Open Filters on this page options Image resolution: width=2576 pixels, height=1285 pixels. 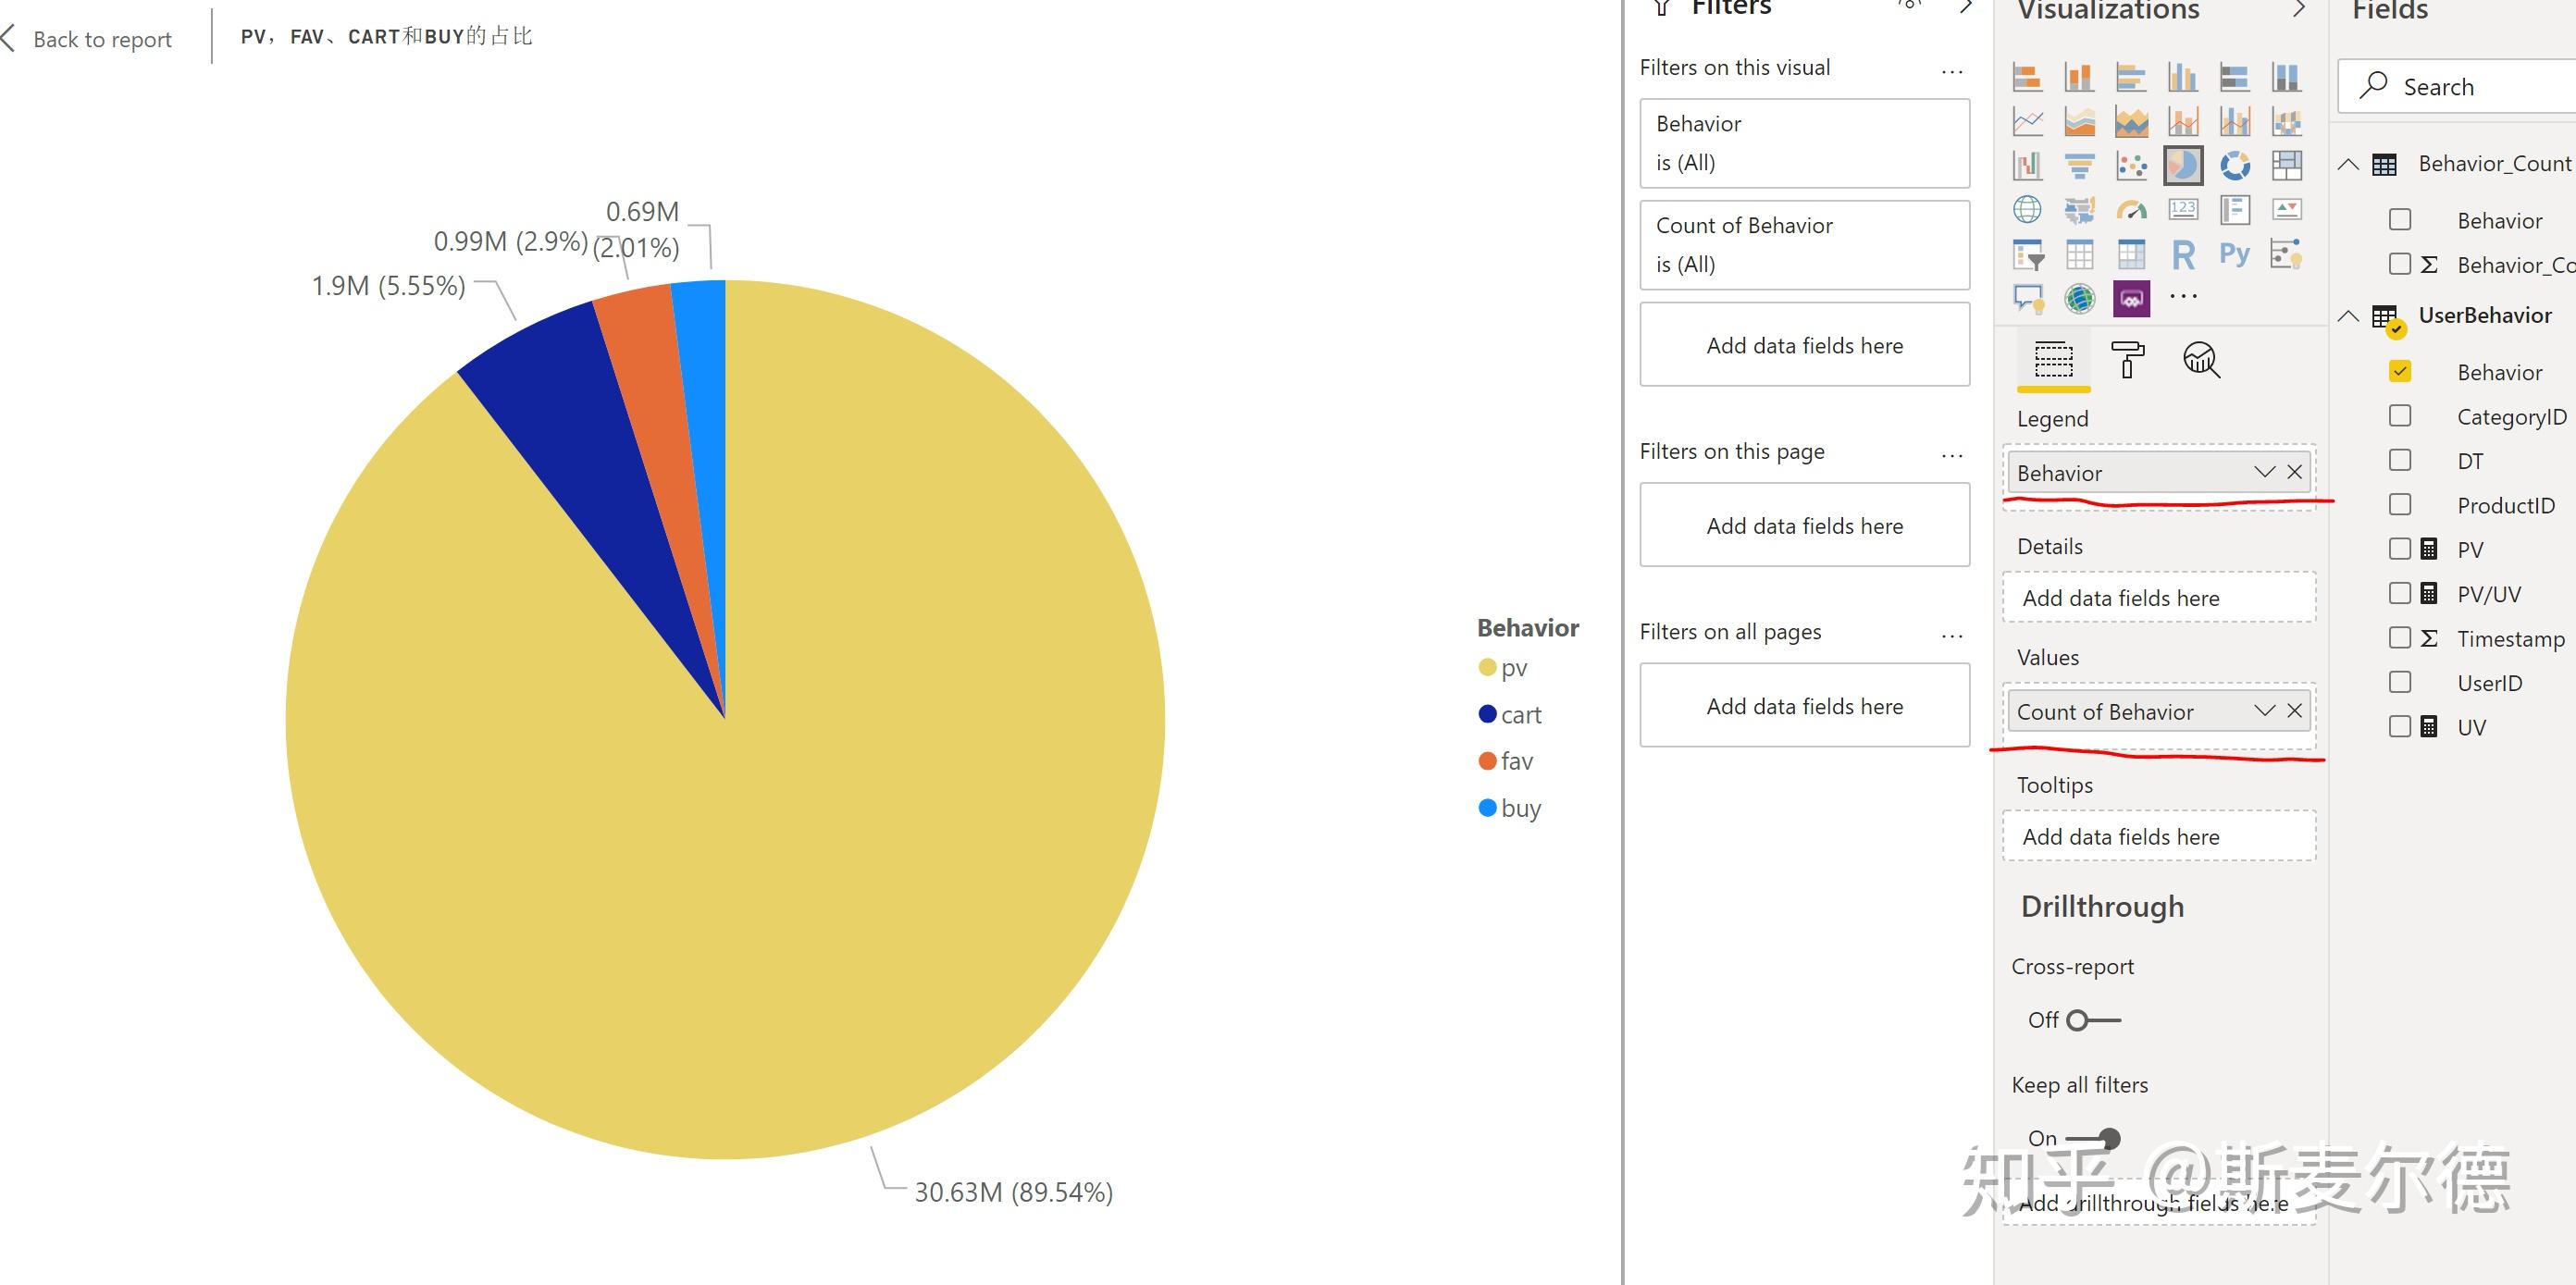(1952, 455)
